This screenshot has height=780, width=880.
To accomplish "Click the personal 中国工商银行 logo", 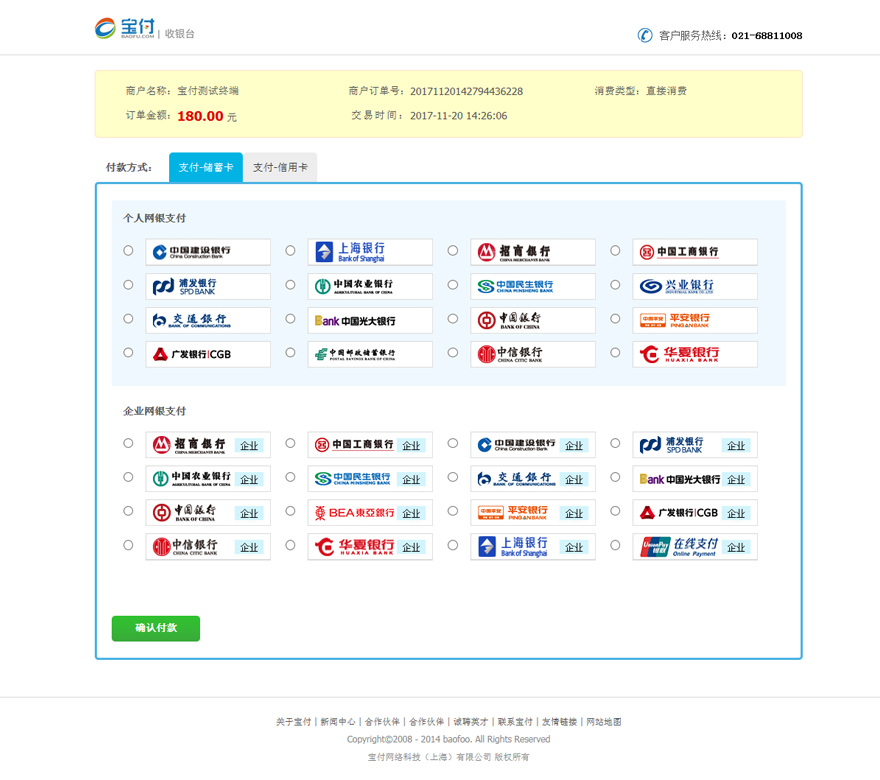I will pos(695,252).
